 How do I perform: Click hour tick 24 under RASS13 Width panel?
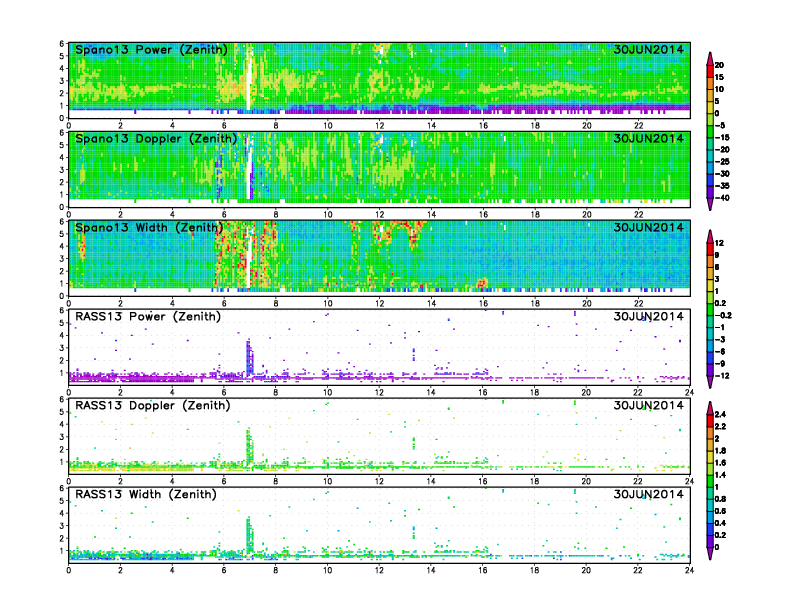689,570
